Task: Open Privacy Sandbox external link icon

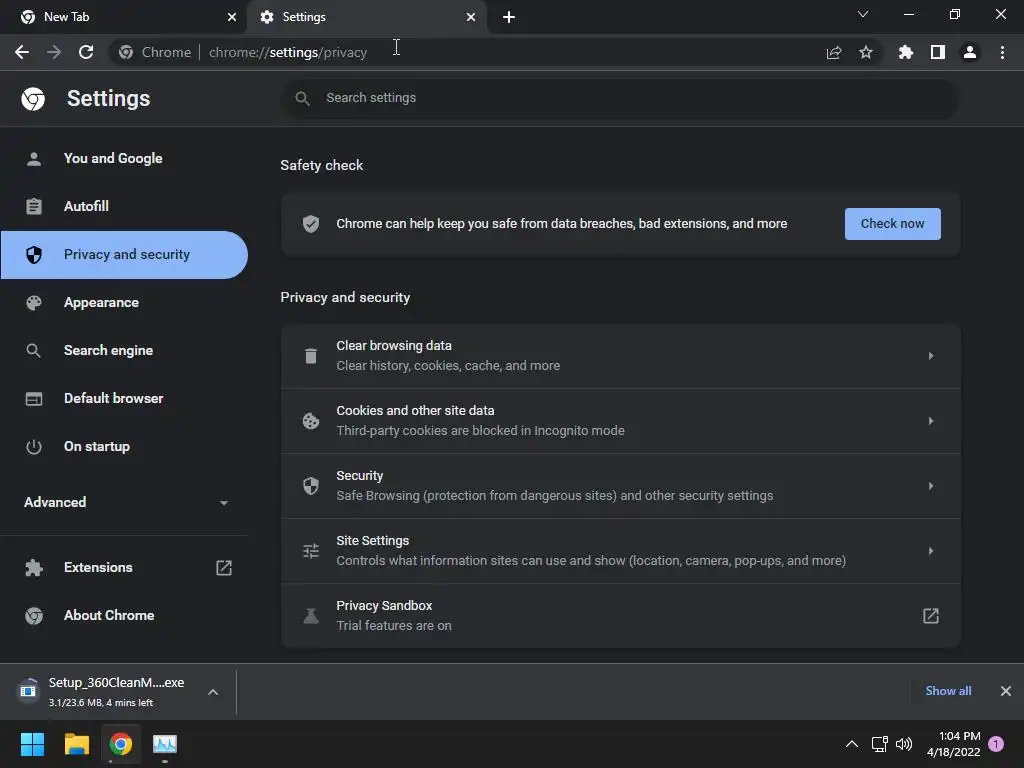Action: click(x=931, y=616)
